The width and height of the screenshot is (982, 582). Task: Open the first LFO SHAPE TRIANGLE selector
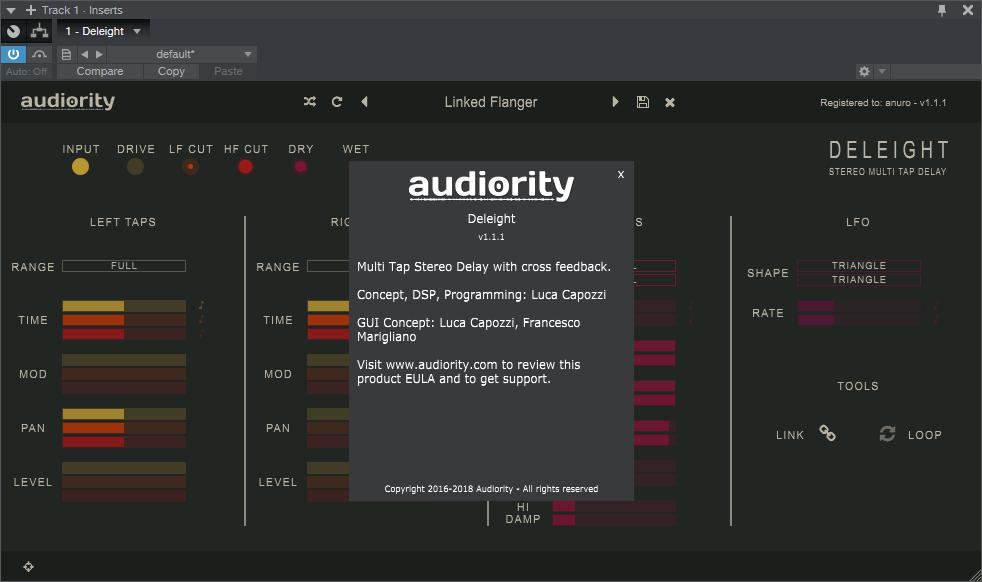click(859, 266)
